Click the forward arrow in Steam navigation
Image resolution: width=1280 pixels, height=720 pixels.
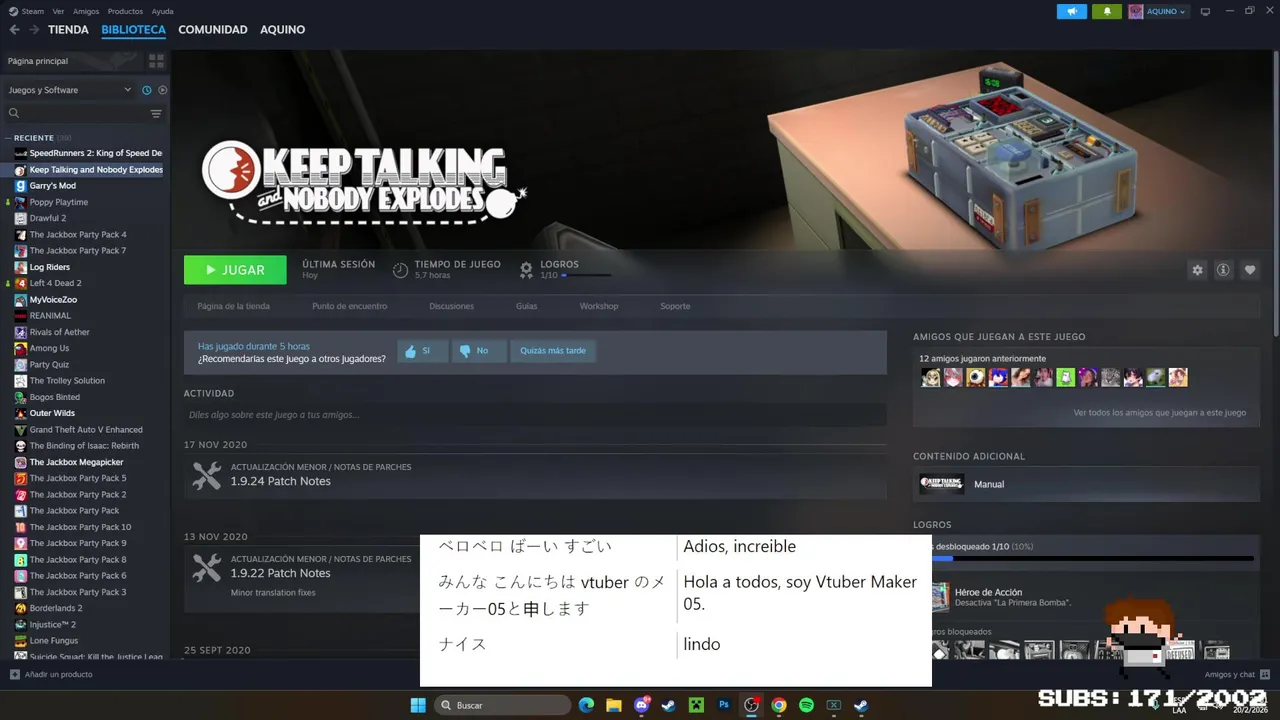click(35, 30)
